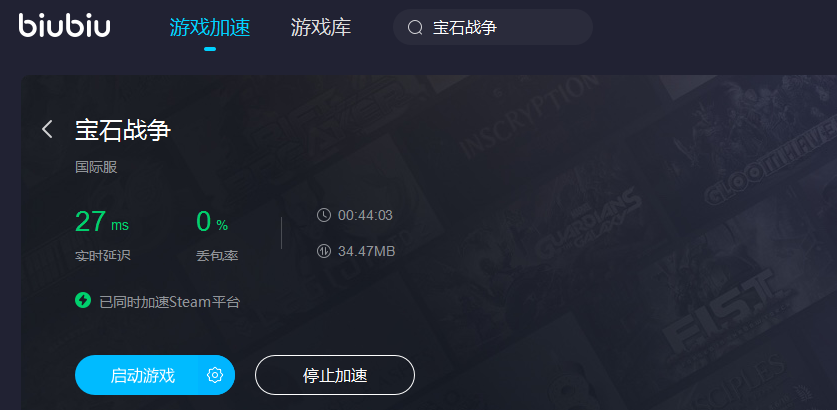837x410 pixels.
Task: Click the 停止加速 button
Action: click(335, 375)
